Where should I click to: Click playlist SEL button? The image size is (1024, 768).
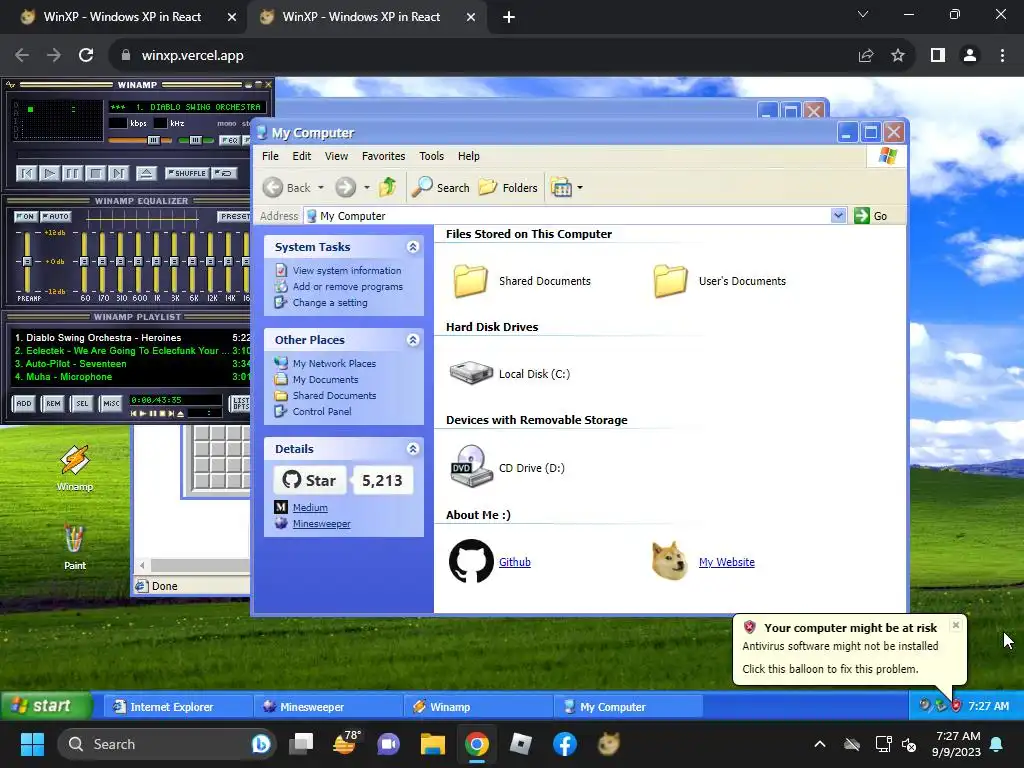click(x=82, y=404)
